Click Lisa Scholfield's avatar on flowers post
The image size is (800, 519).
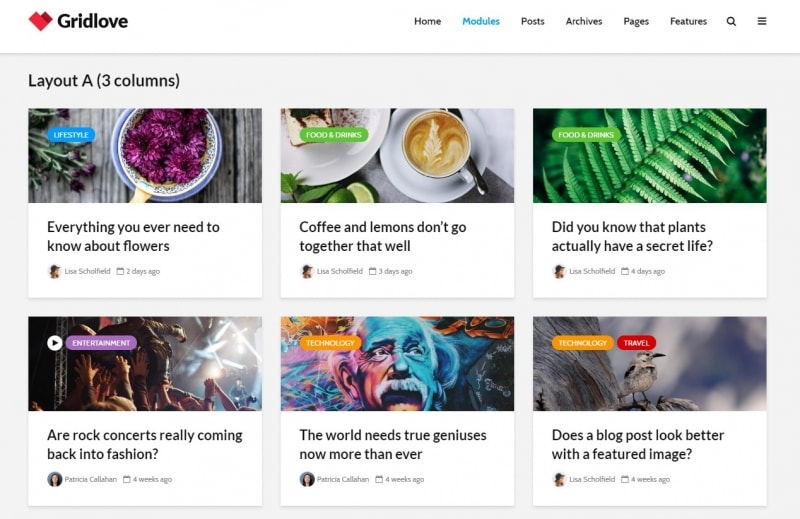coord(54,271)
